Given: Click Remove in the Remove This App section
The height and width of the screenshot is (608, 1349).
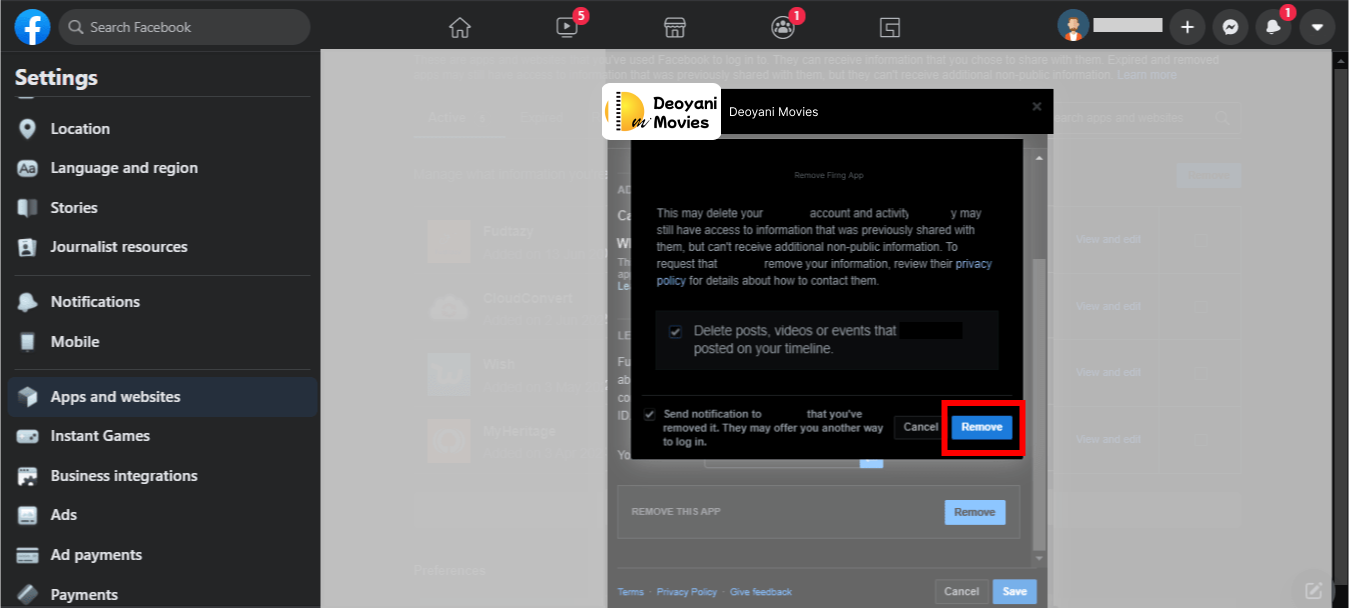Looking at the screenshot, I should tap(974, 512).
